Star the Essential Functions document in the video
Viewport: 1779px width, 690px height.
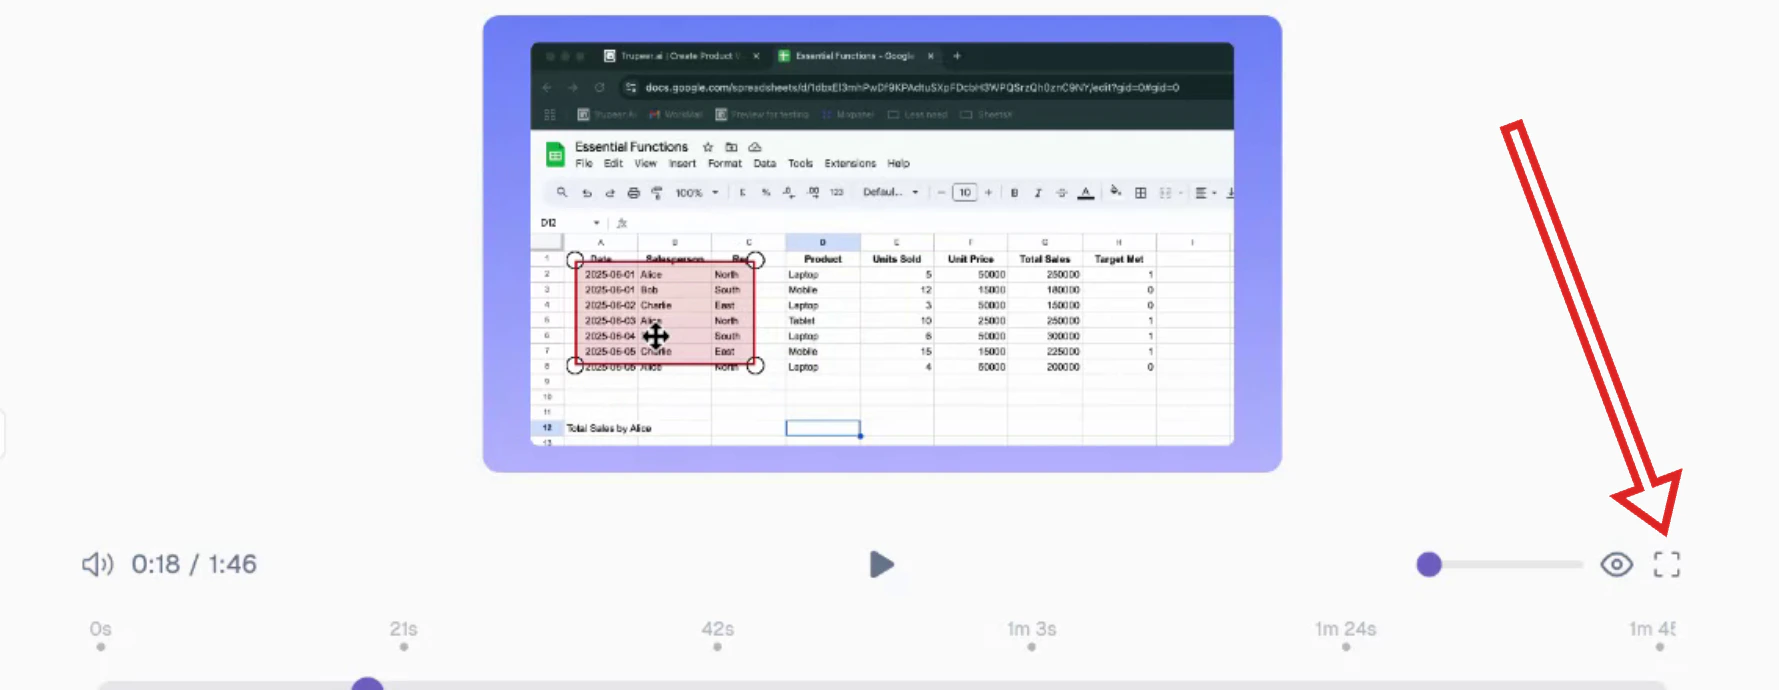point(708,147)
